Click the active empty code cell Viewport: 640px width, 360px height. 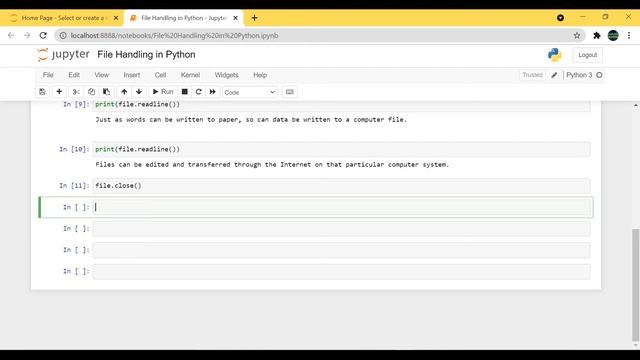point(341,207)
